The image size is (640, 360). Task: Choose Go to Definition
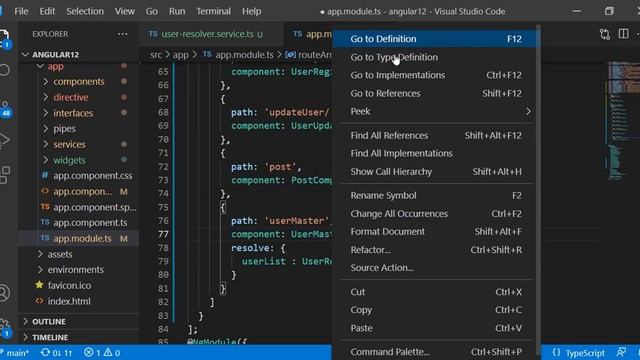(x=436, y=39)
